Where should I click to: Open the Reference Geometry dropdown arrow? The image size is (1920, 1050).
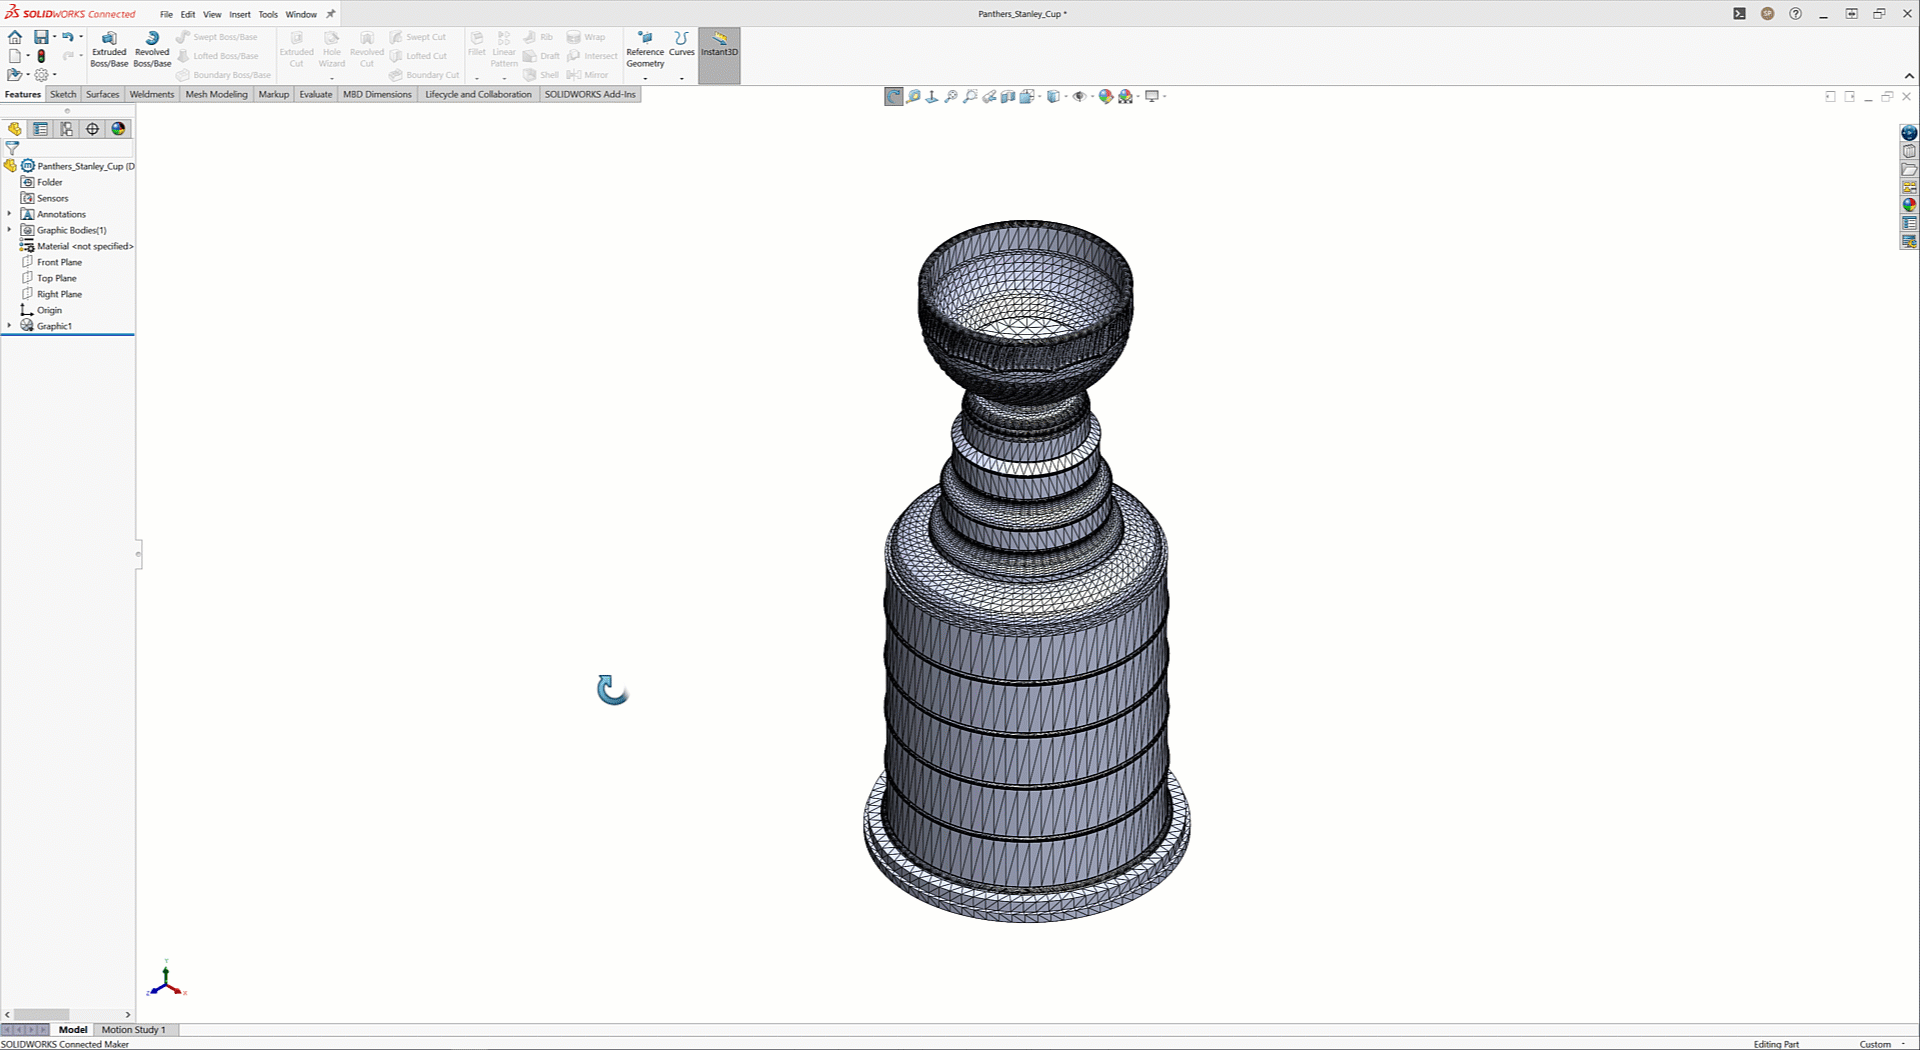[x=645, y=77]
